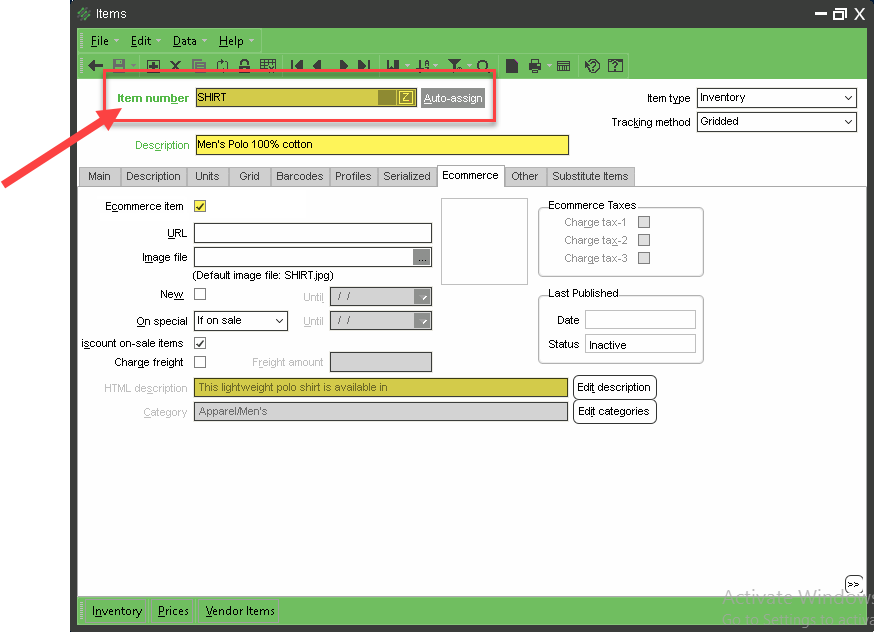
Task: Click the Image file input field
Action: tap(303, 257)
